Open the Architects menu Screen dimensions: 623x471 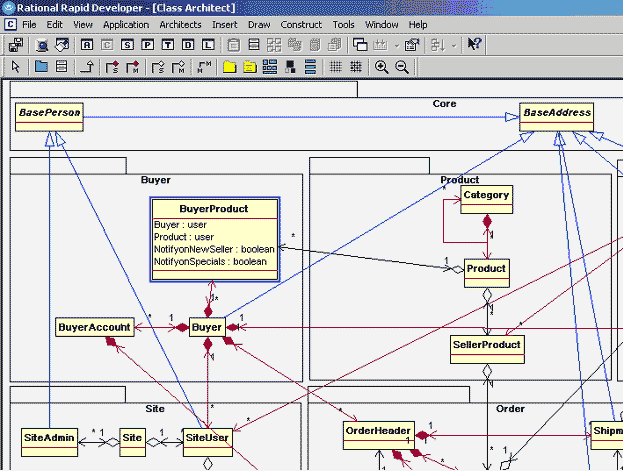coord(180,23)
